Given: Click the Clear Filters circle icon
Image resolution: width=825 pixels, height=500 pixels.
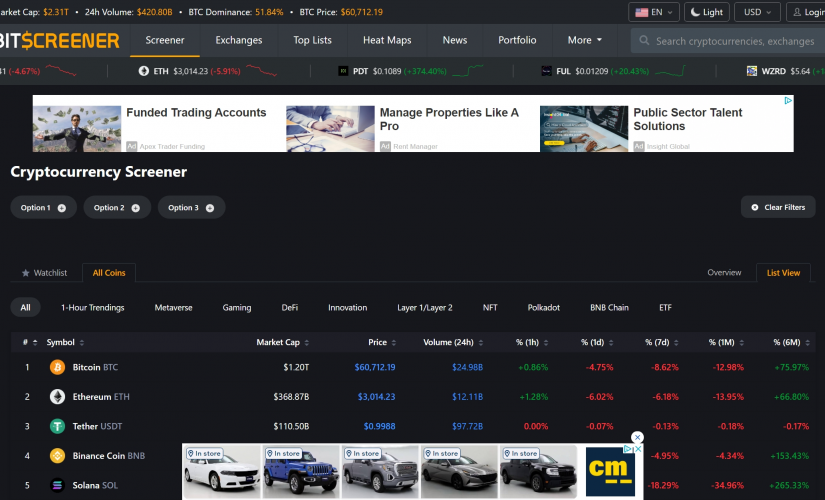Looking at the screenshot, I should [x=754, y=207].
